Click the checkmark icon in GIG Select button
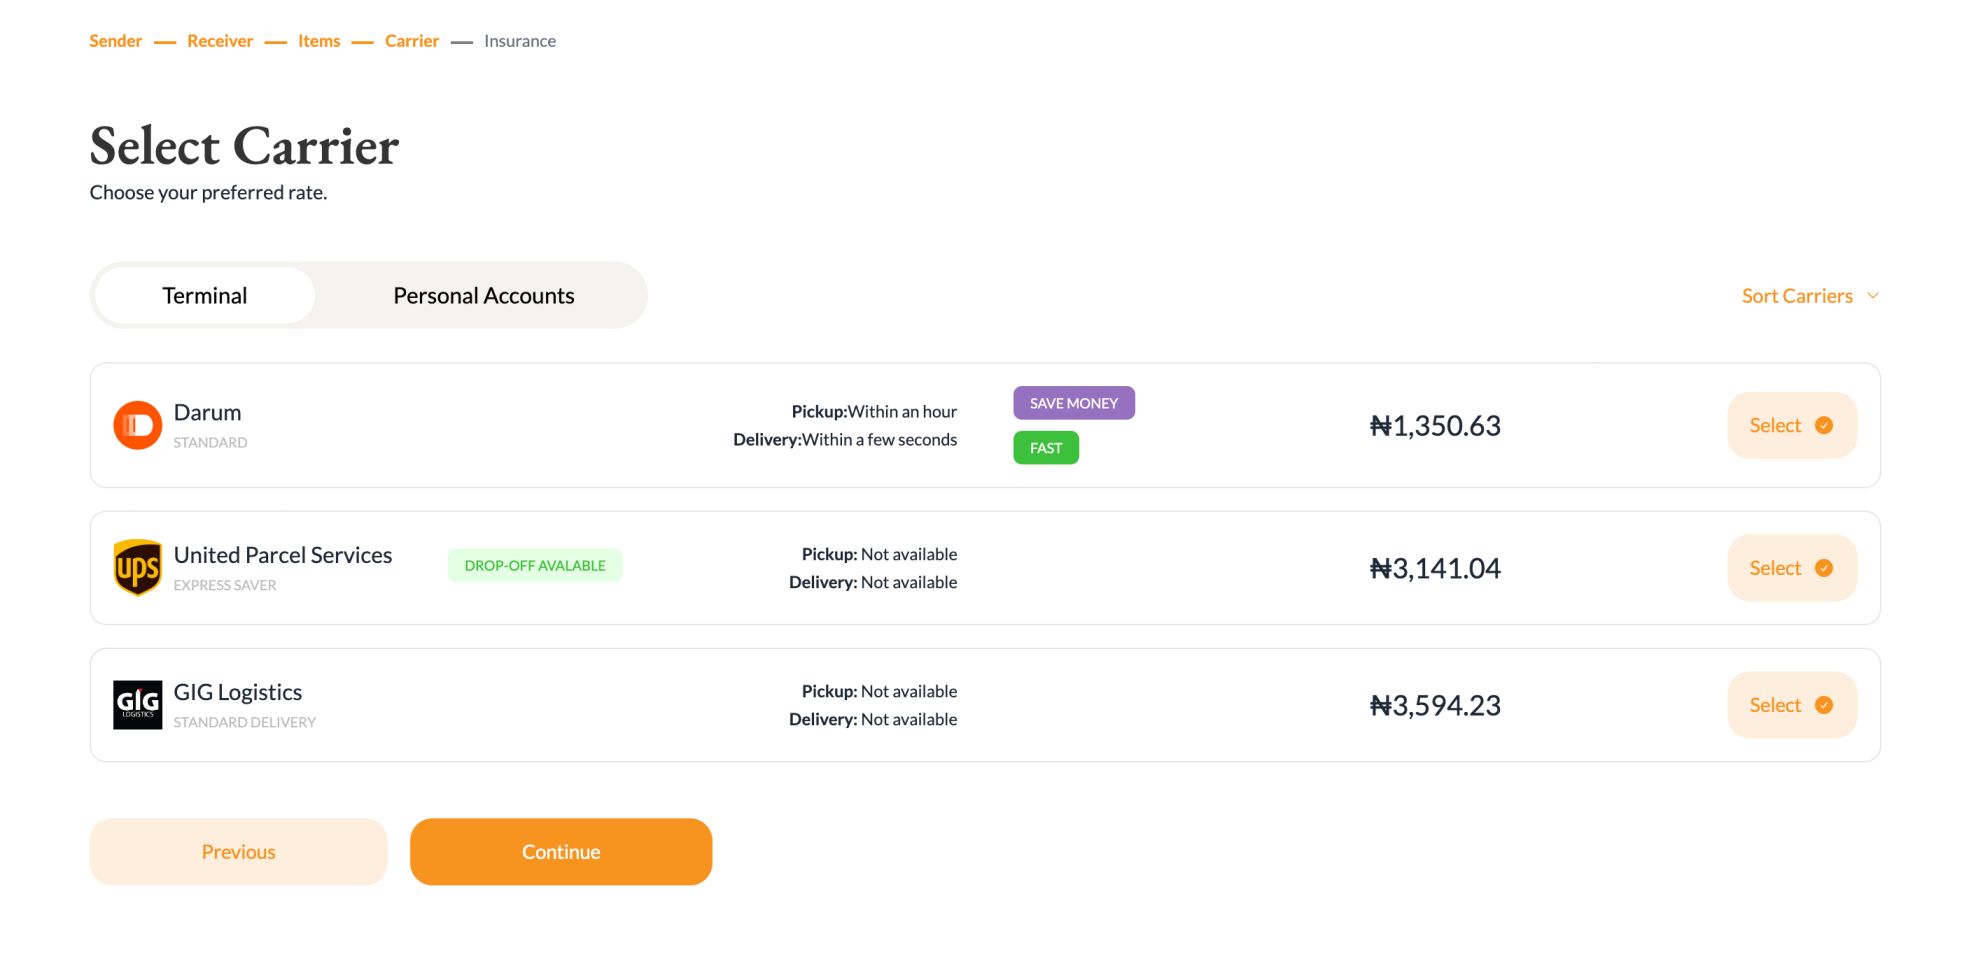1971x954 pixels. click(1824, 705)
